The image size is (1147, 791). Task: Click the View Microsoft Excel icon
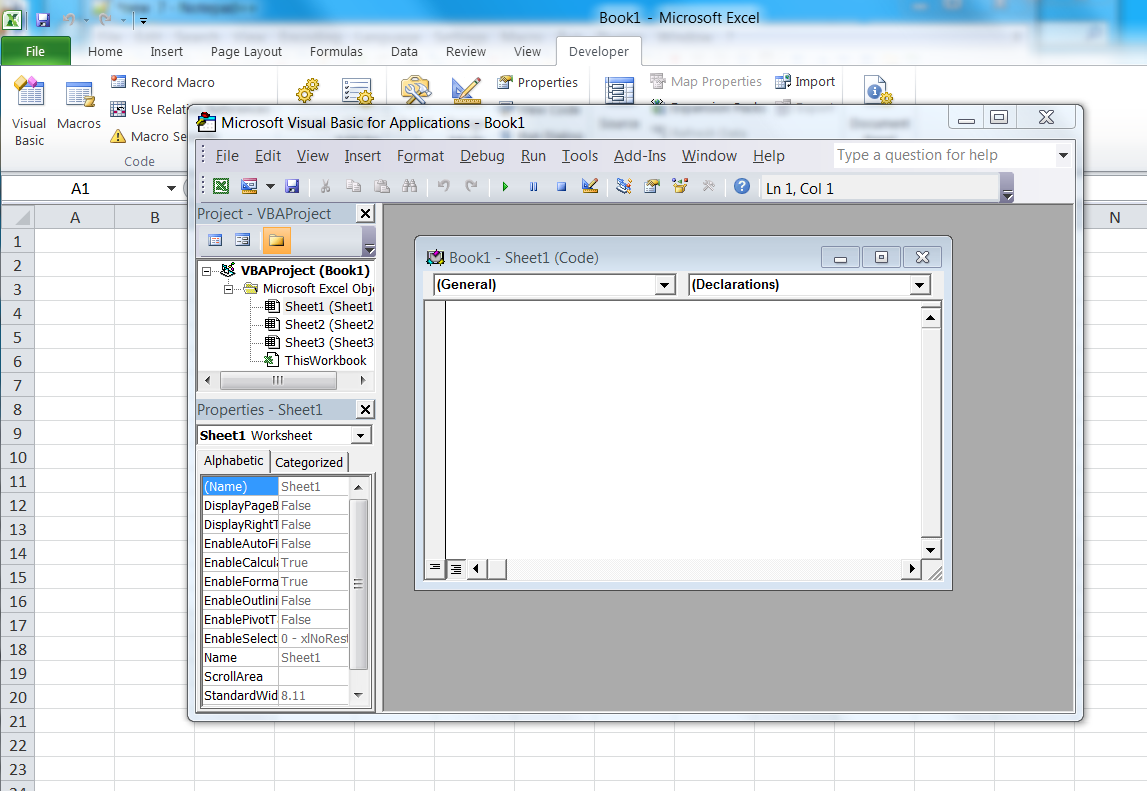[x=221, y=186]
